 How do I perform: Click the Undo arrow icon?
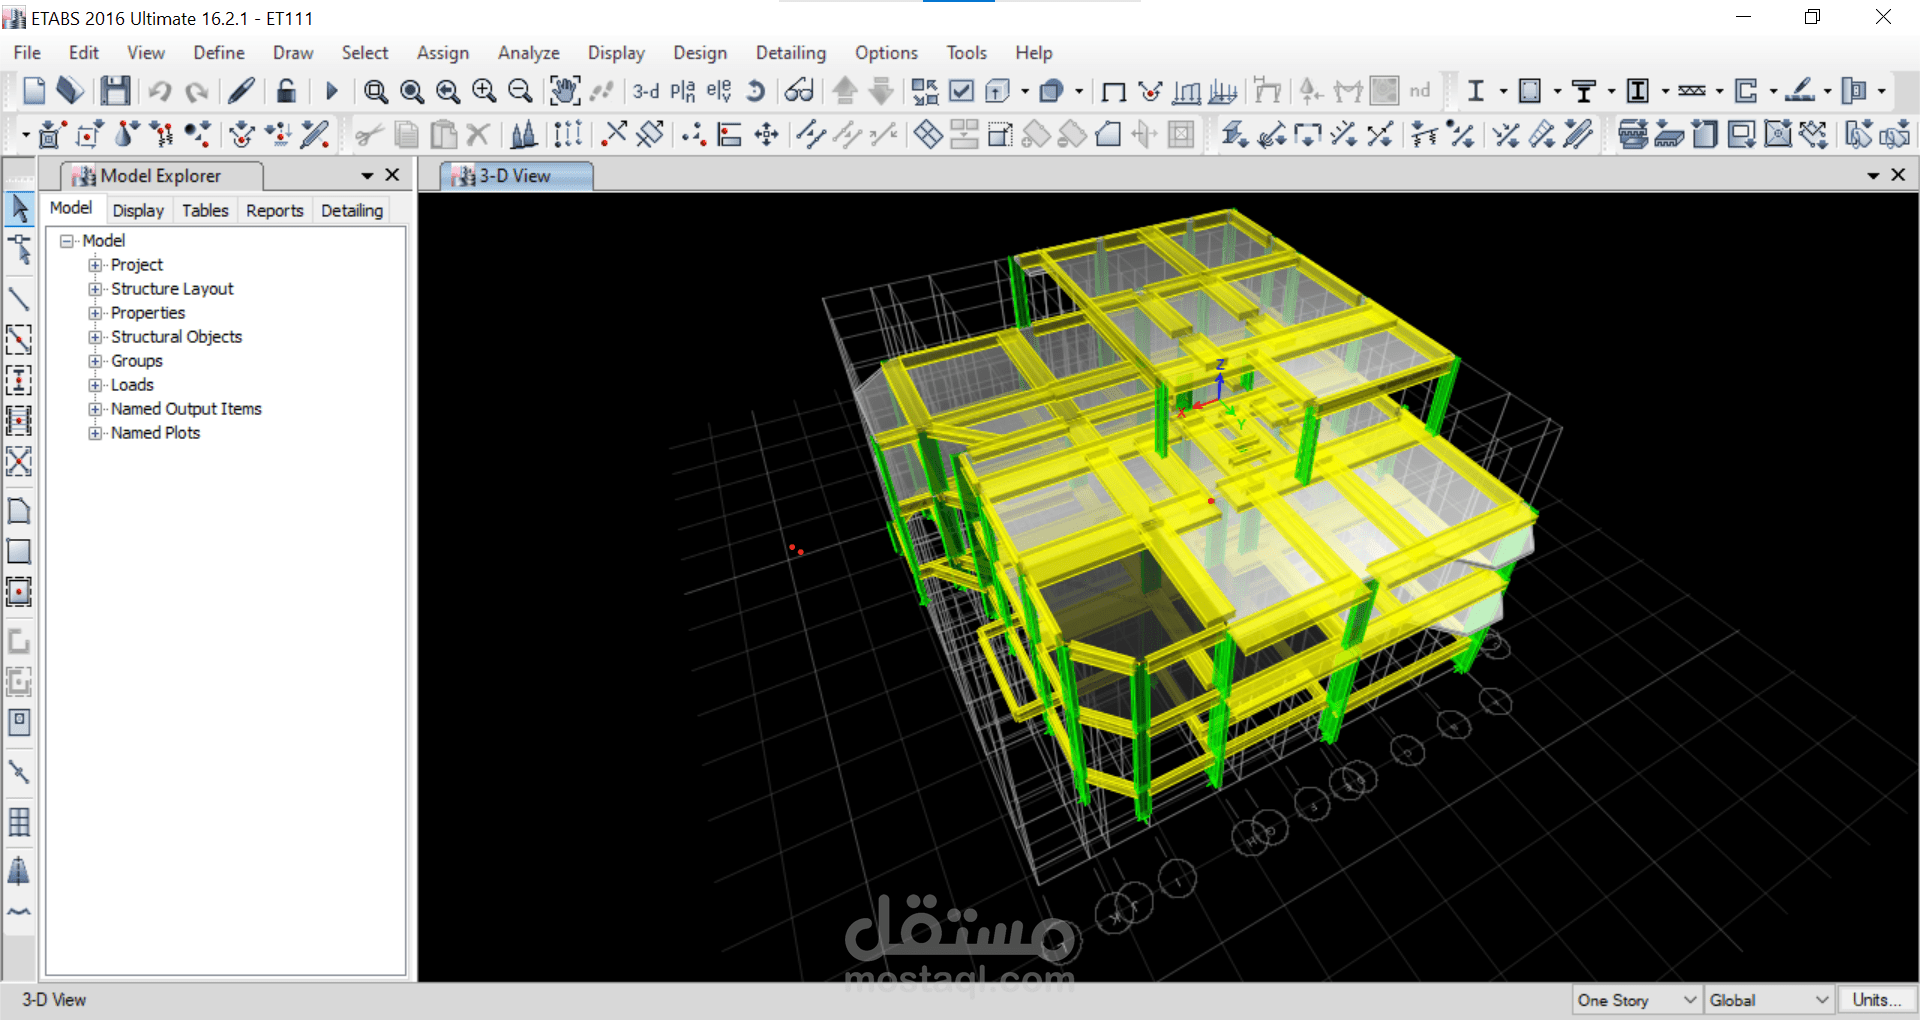tap(160, 91)
